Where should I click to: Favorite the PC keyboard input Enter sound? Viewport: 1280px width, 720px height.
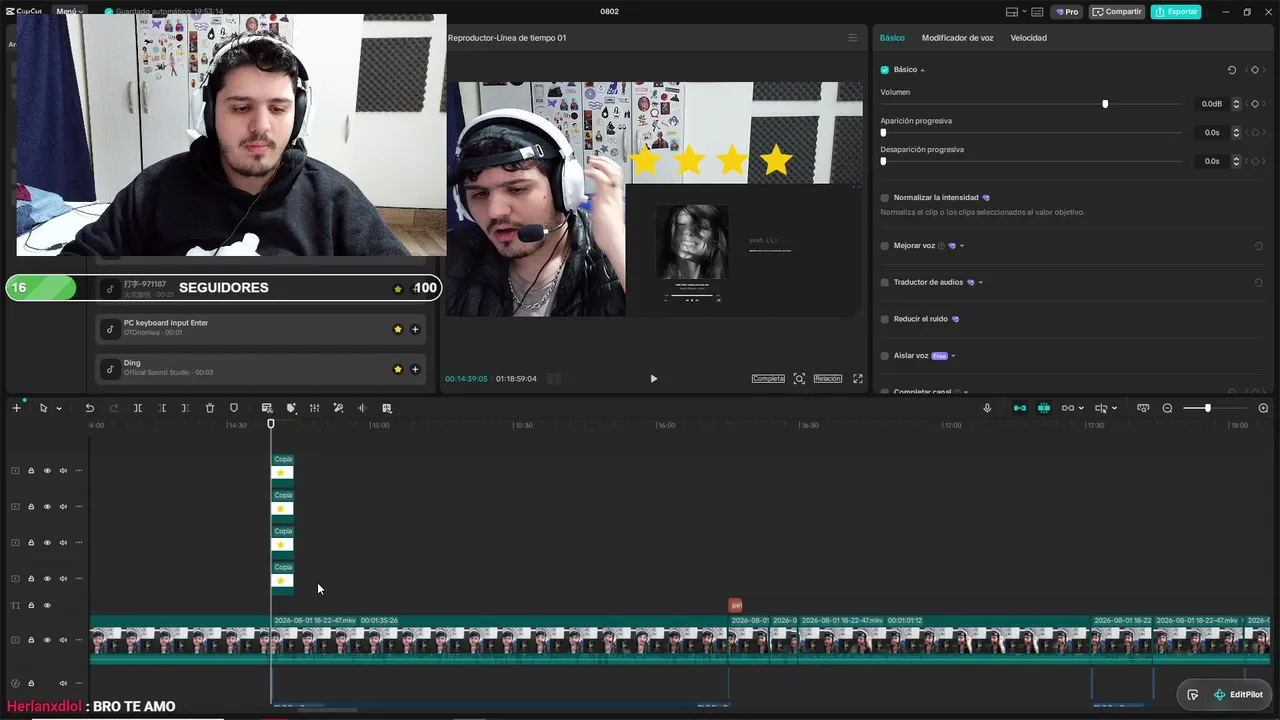pos(397,329)
